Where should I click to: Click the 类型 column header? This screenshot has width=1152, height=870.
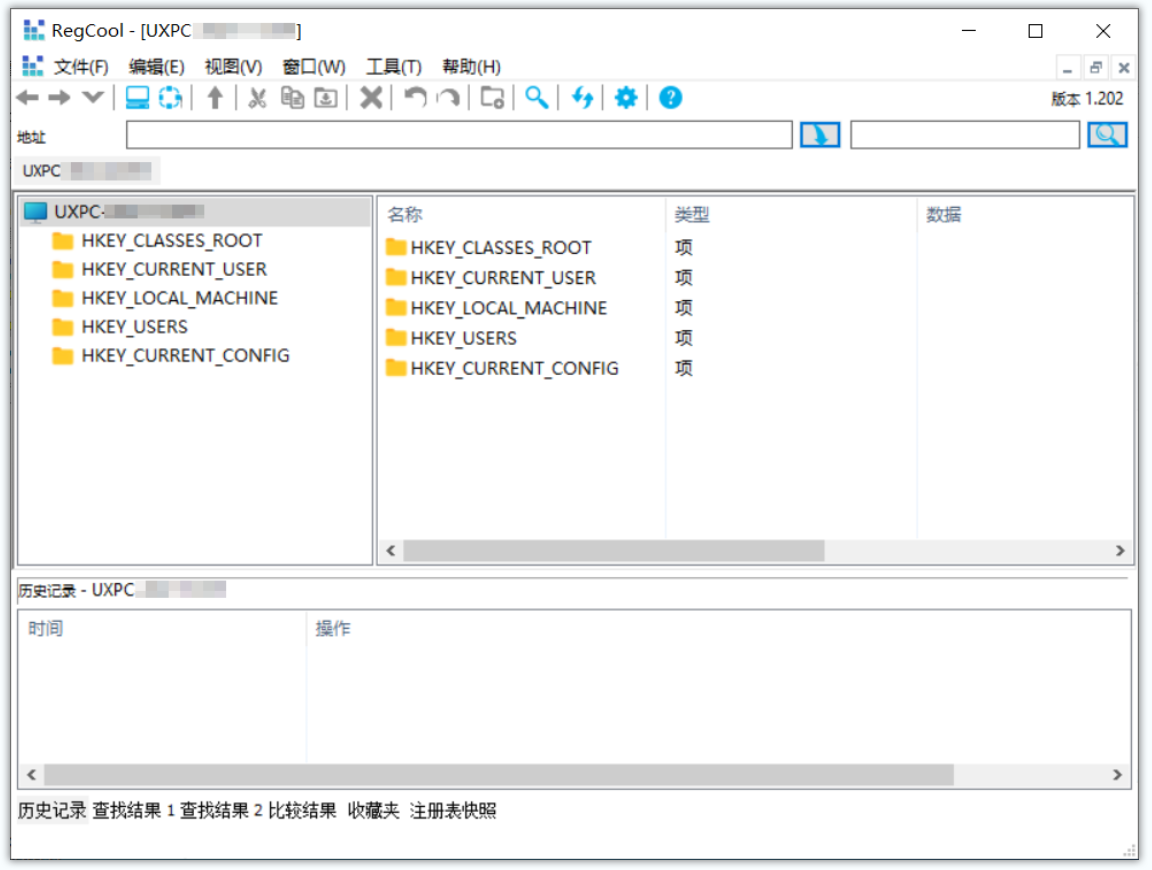791,215
